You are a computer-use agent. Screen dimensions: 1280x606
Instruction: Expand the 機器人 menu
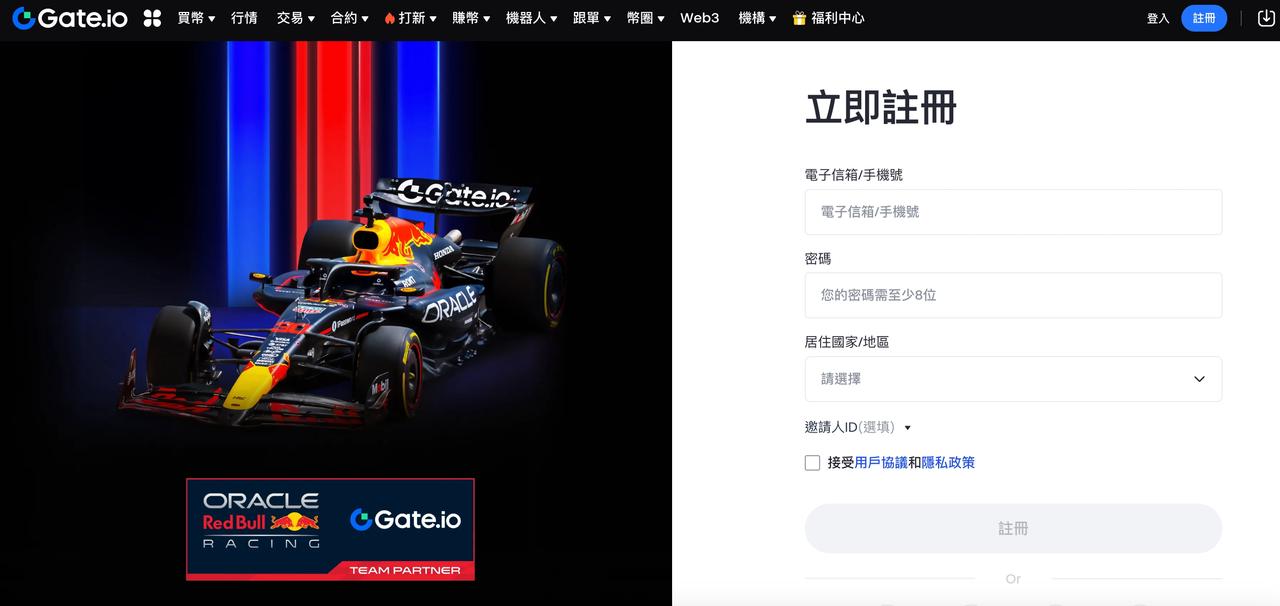coord(531,18)
